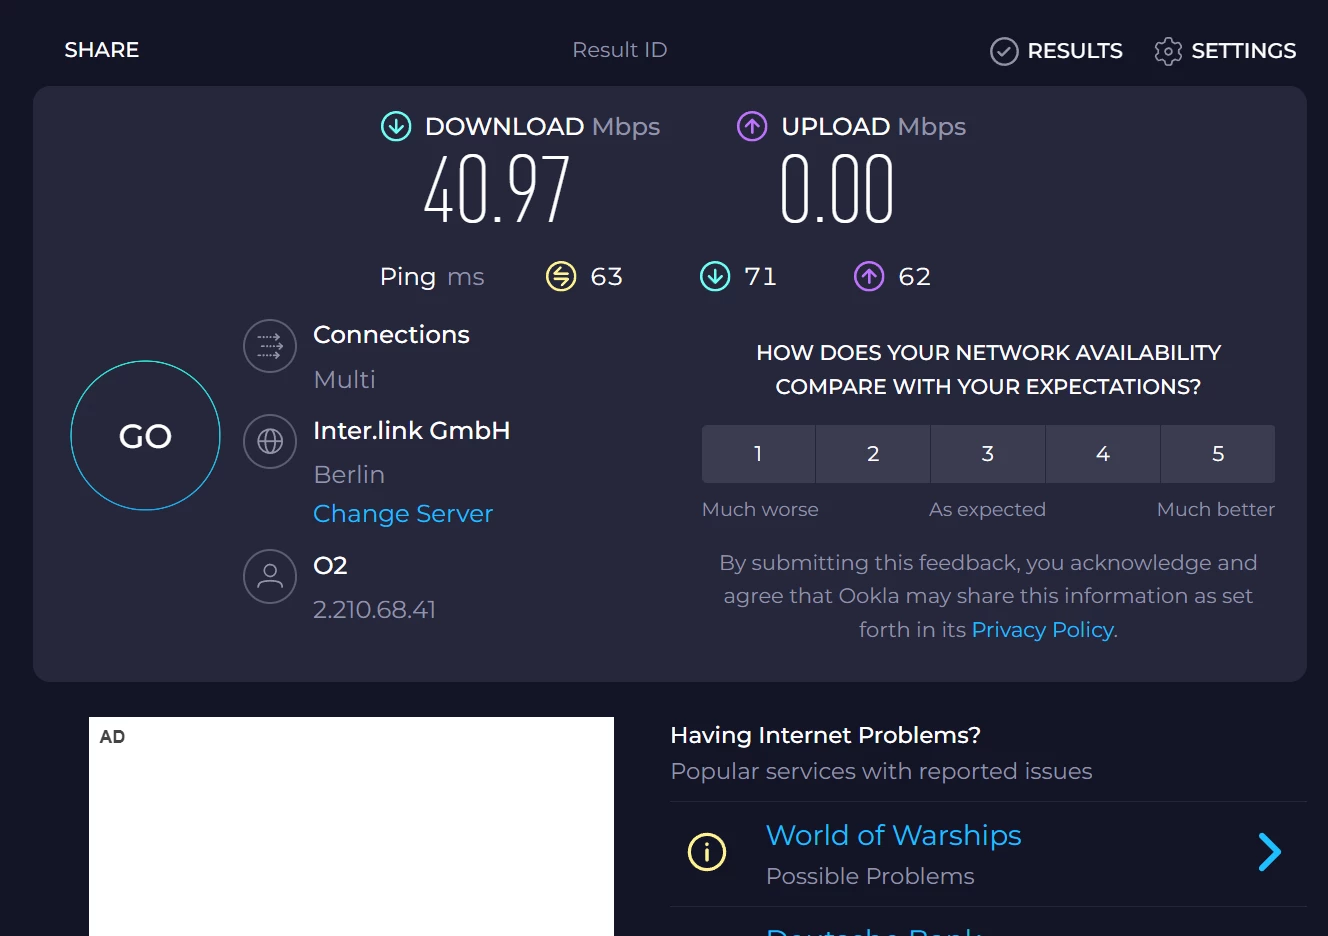The height and width of the screenshot is (936, 1328).
Task: Start the speed test with GO button
Action: (x=146, y=436)
